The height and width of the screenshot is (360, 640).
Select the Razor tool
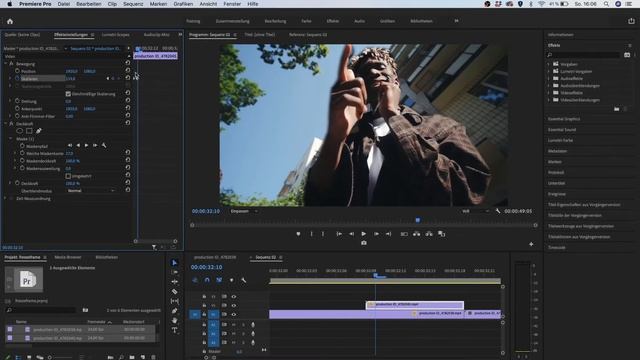174,291
